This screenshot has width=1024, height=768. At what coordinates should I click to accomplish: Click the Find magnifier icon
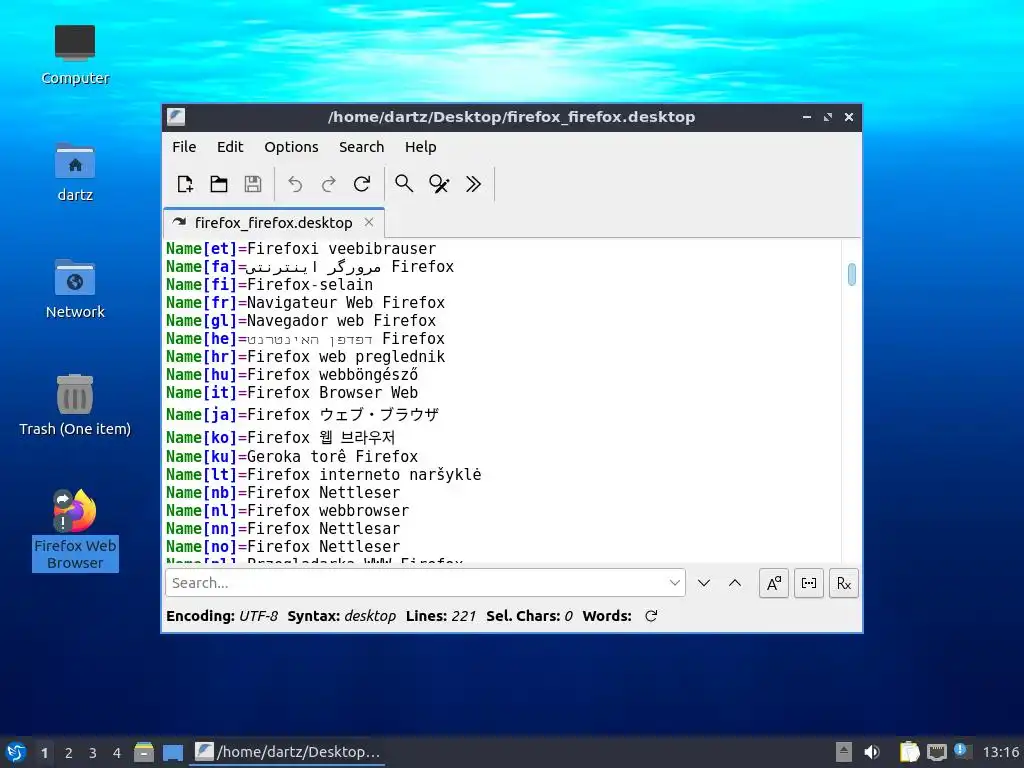click(404, 184)
